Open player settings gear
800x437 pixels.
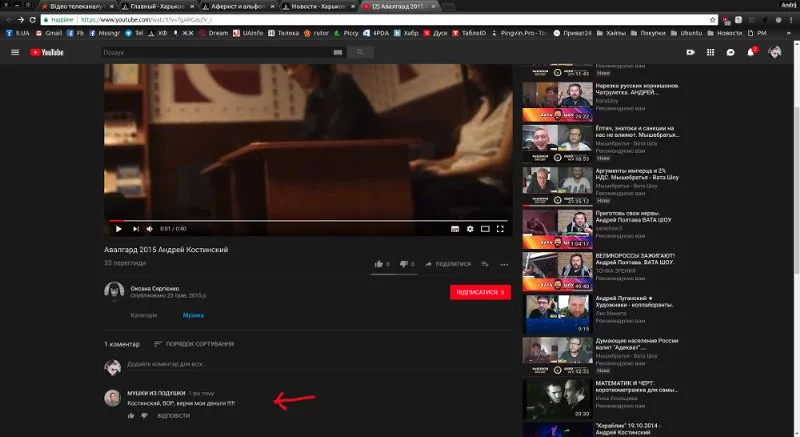coord(470,229)
